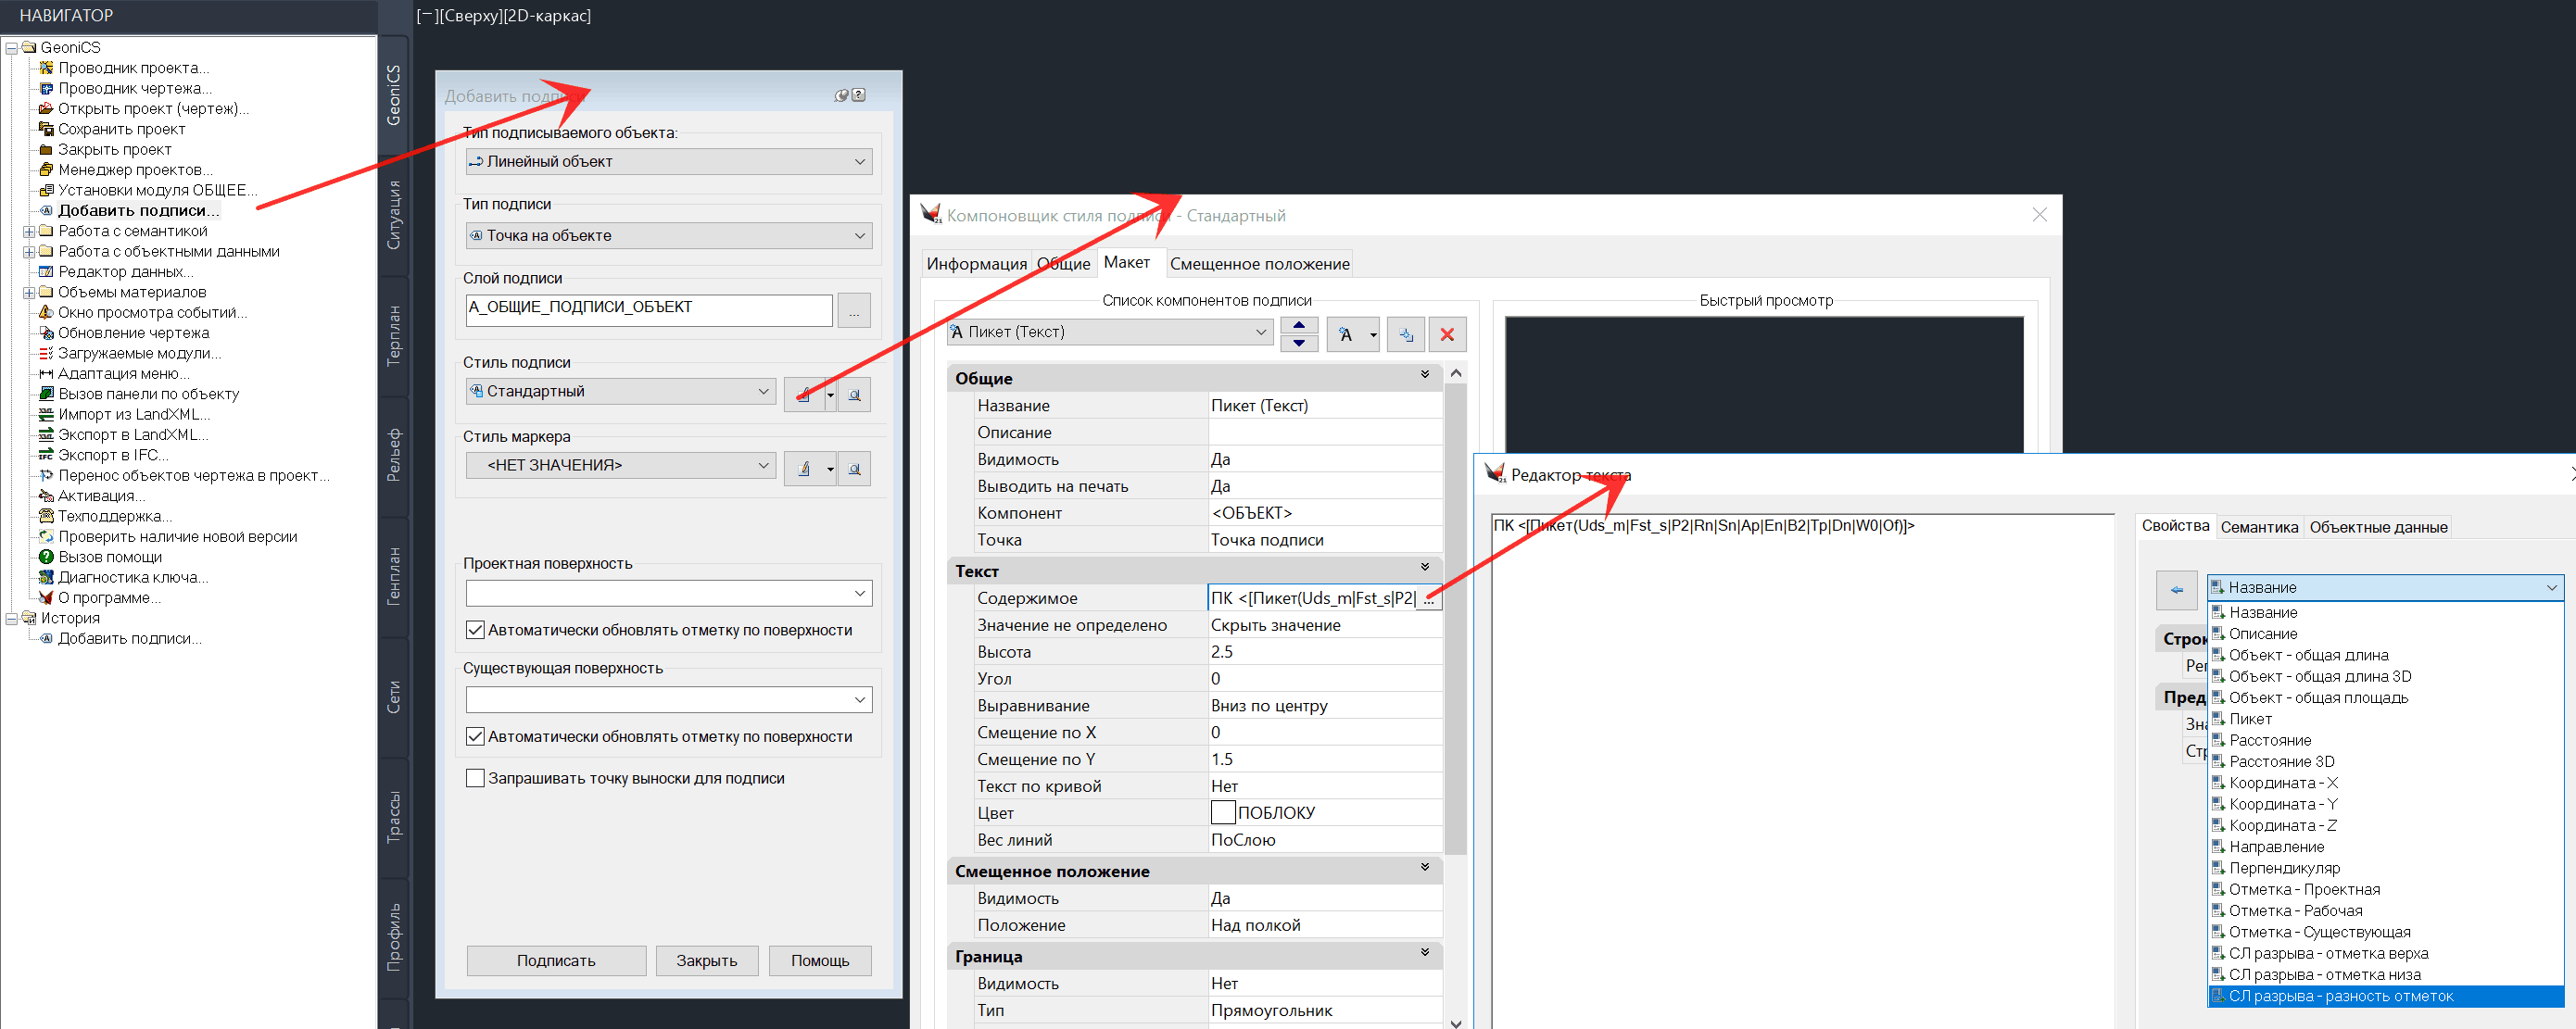This screenshot has width=2576, height=1029.
Task: Click blue back arrow in text editor
Action: coord(2176,589)
